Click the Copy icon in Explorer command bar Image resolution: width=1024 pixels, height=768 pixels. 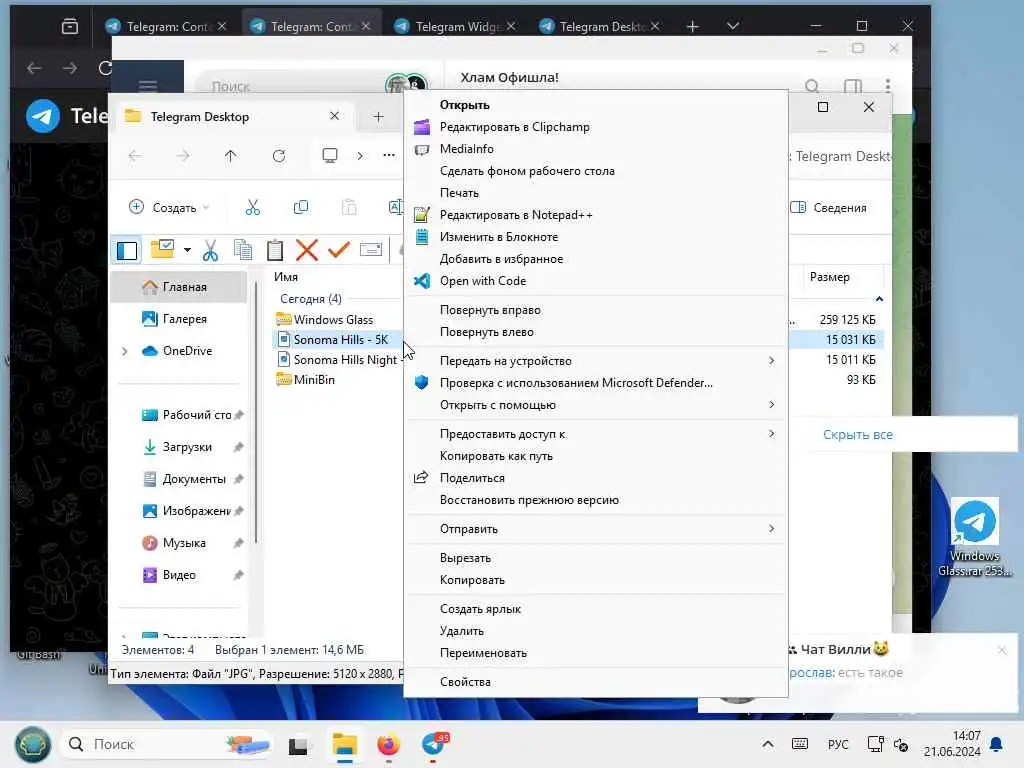[301, 208]
